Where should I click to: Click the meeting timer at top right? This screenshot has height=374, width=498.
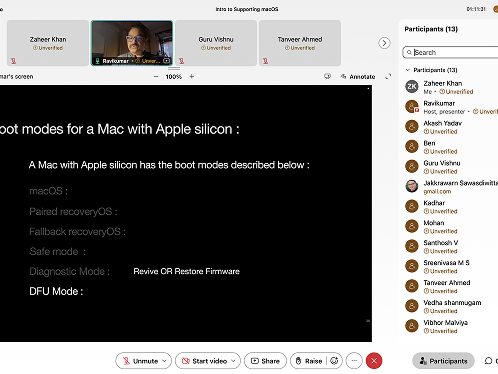click(x=476, y=9)
